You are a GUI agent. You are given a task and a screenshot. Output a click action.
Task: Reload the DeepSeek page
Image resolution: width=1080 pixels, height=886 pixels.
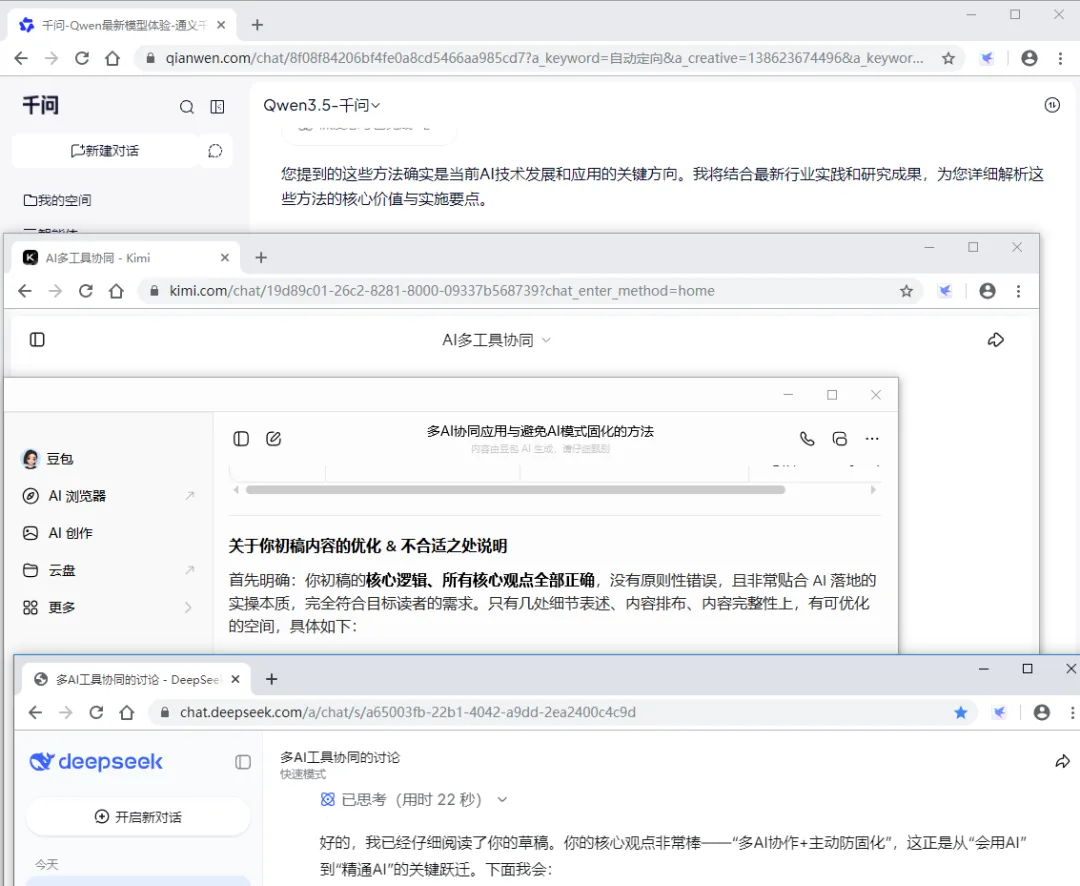pos(96,712)
